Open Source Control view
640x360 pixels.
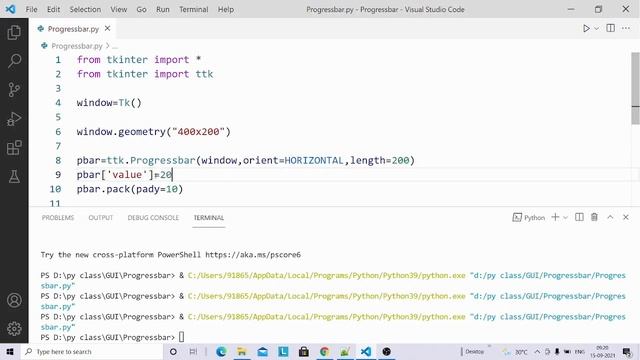coord(14,90)
